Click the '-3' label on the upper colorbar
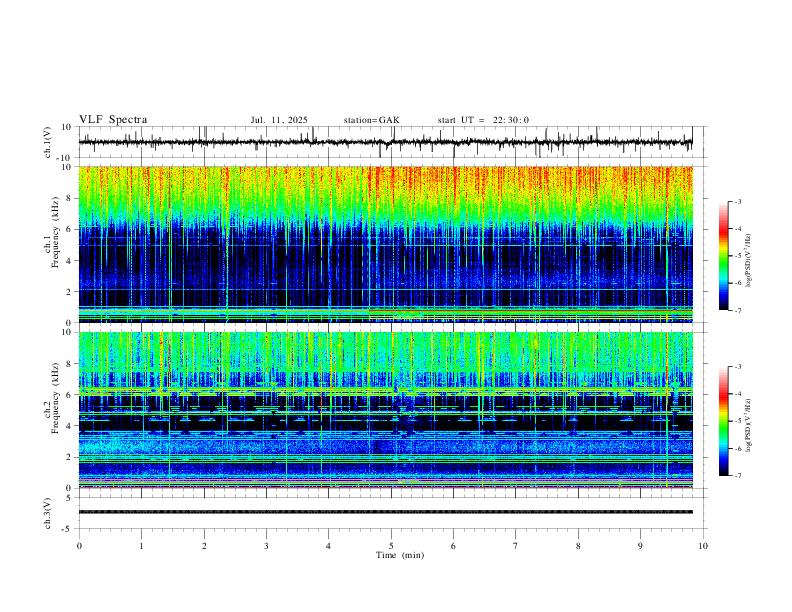 (737, 201)
